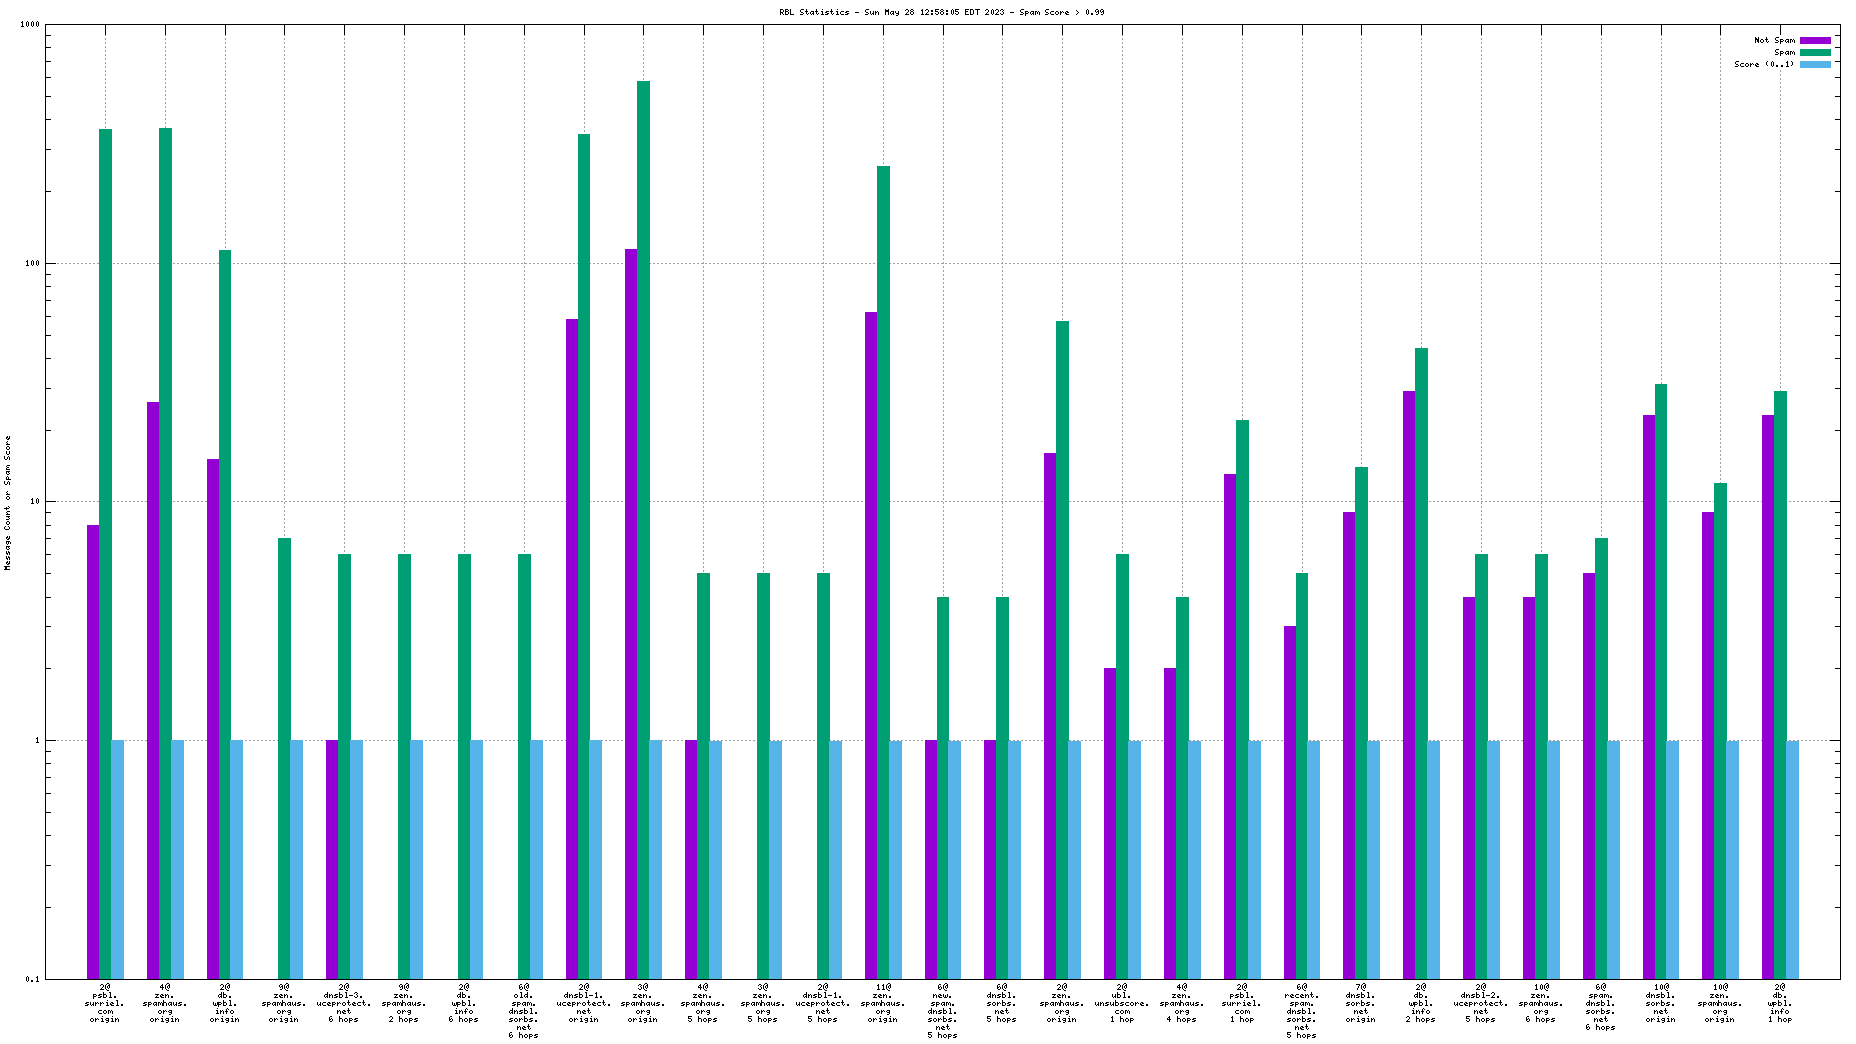The width and height of the screenshot is (1856, 1044).
Task: Select the Not Spam legend label
Action: (1774, 41)
